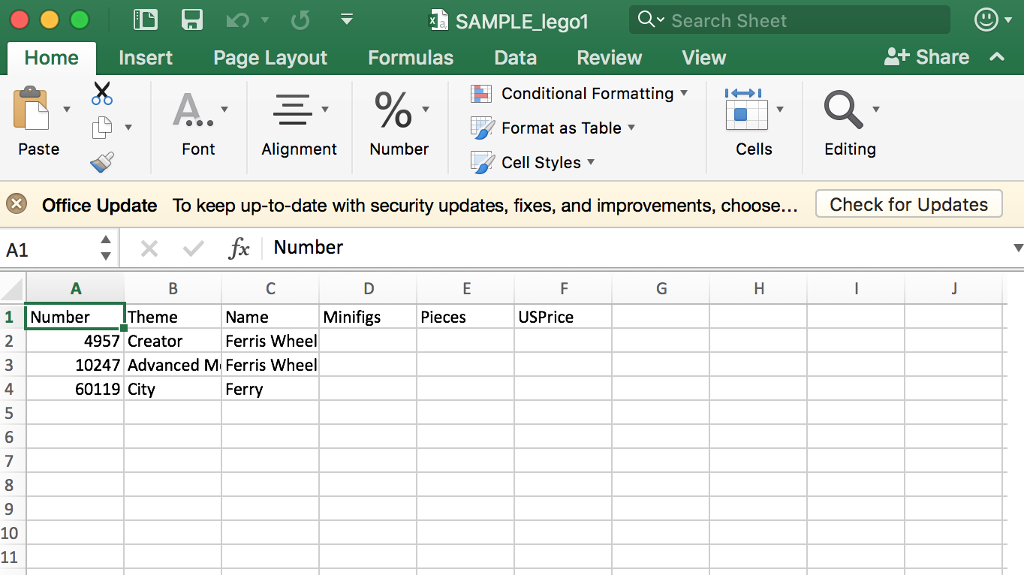Open the Customize Quick Access Toolbar dropdown
This screenshot has width=1024, height=575.
(347, 20)
